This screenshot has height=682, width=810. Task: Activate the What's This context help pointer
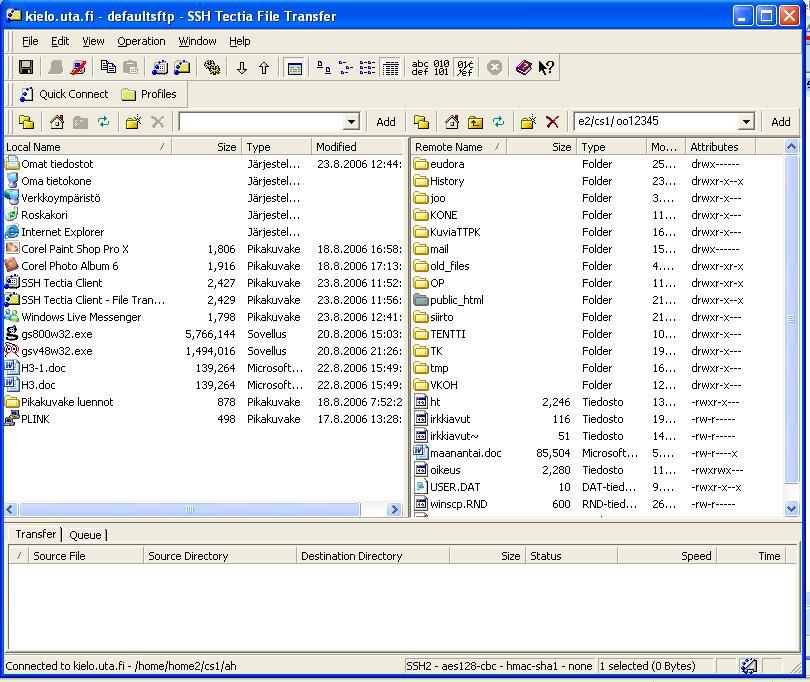coord(546,67)
